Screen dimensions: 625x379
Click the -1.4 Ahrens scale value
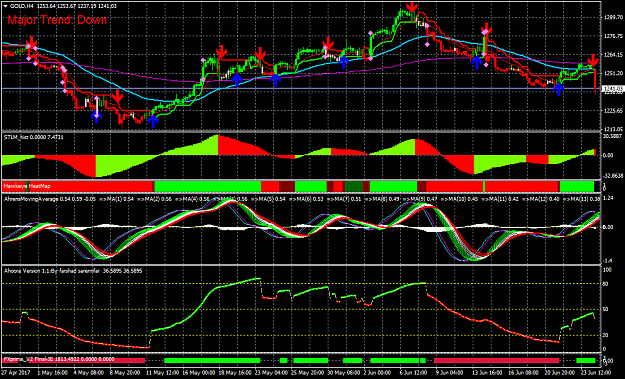pyautogui.click(x=608, y=261)
